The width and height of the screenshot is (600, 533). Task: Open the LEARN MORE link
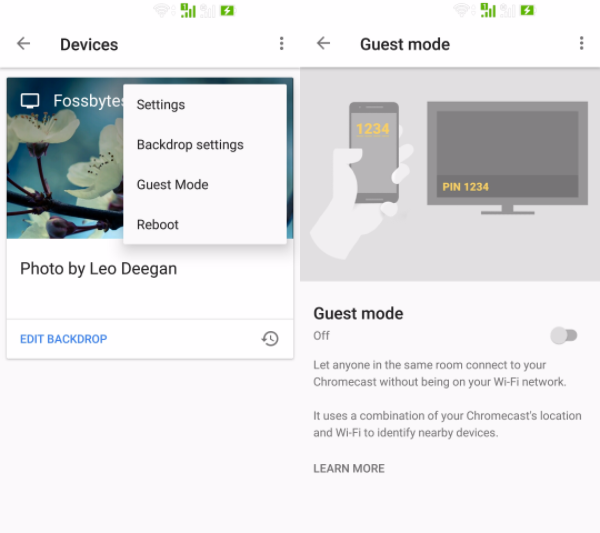tap(349, 468)
